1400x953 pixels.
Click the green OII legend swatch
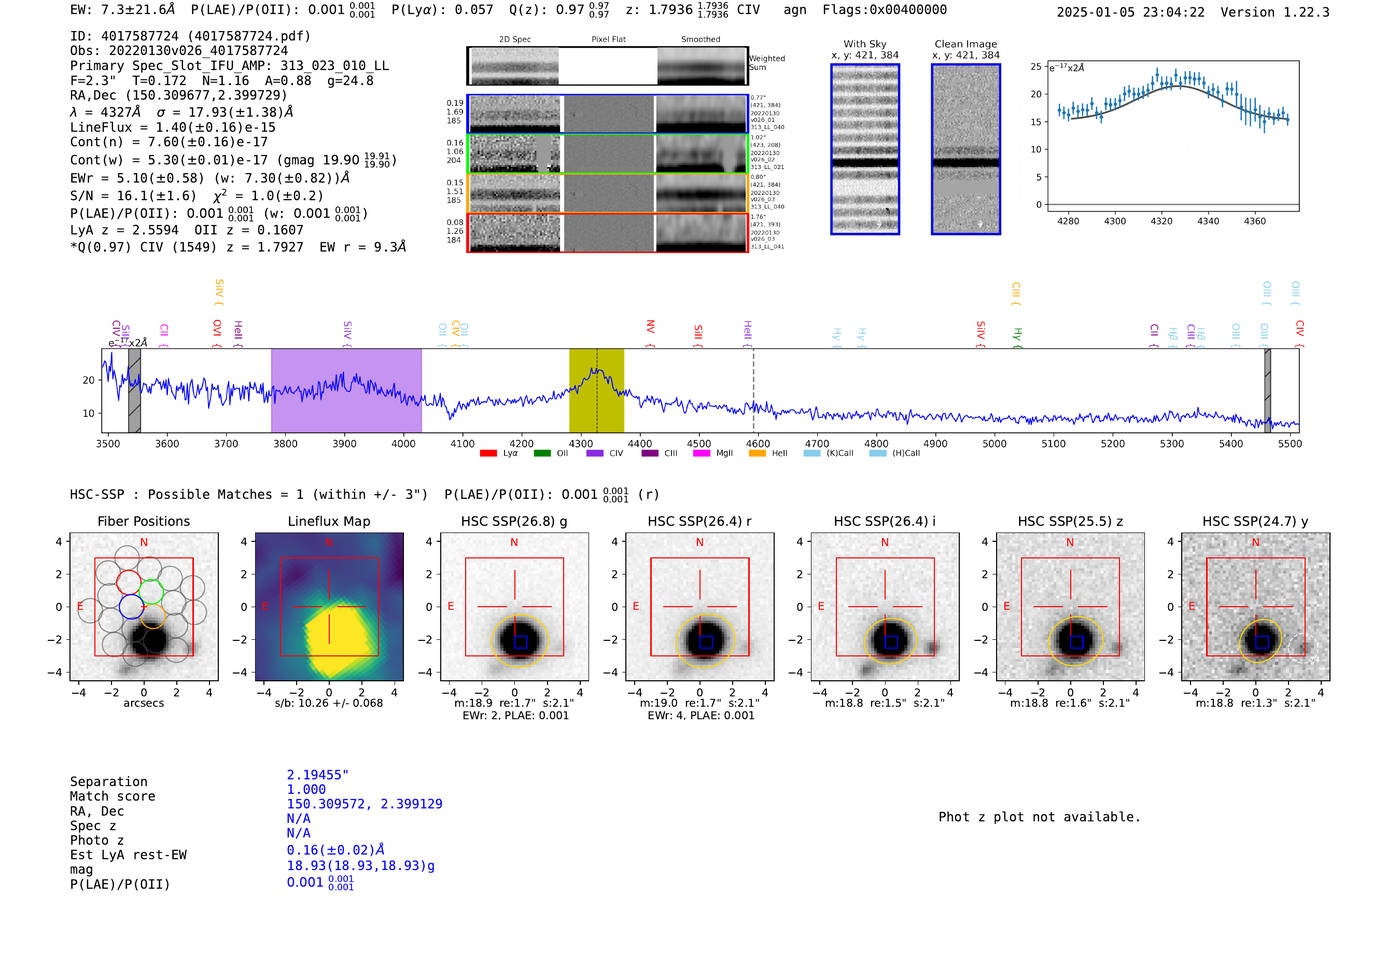click(x=542, y=453)
